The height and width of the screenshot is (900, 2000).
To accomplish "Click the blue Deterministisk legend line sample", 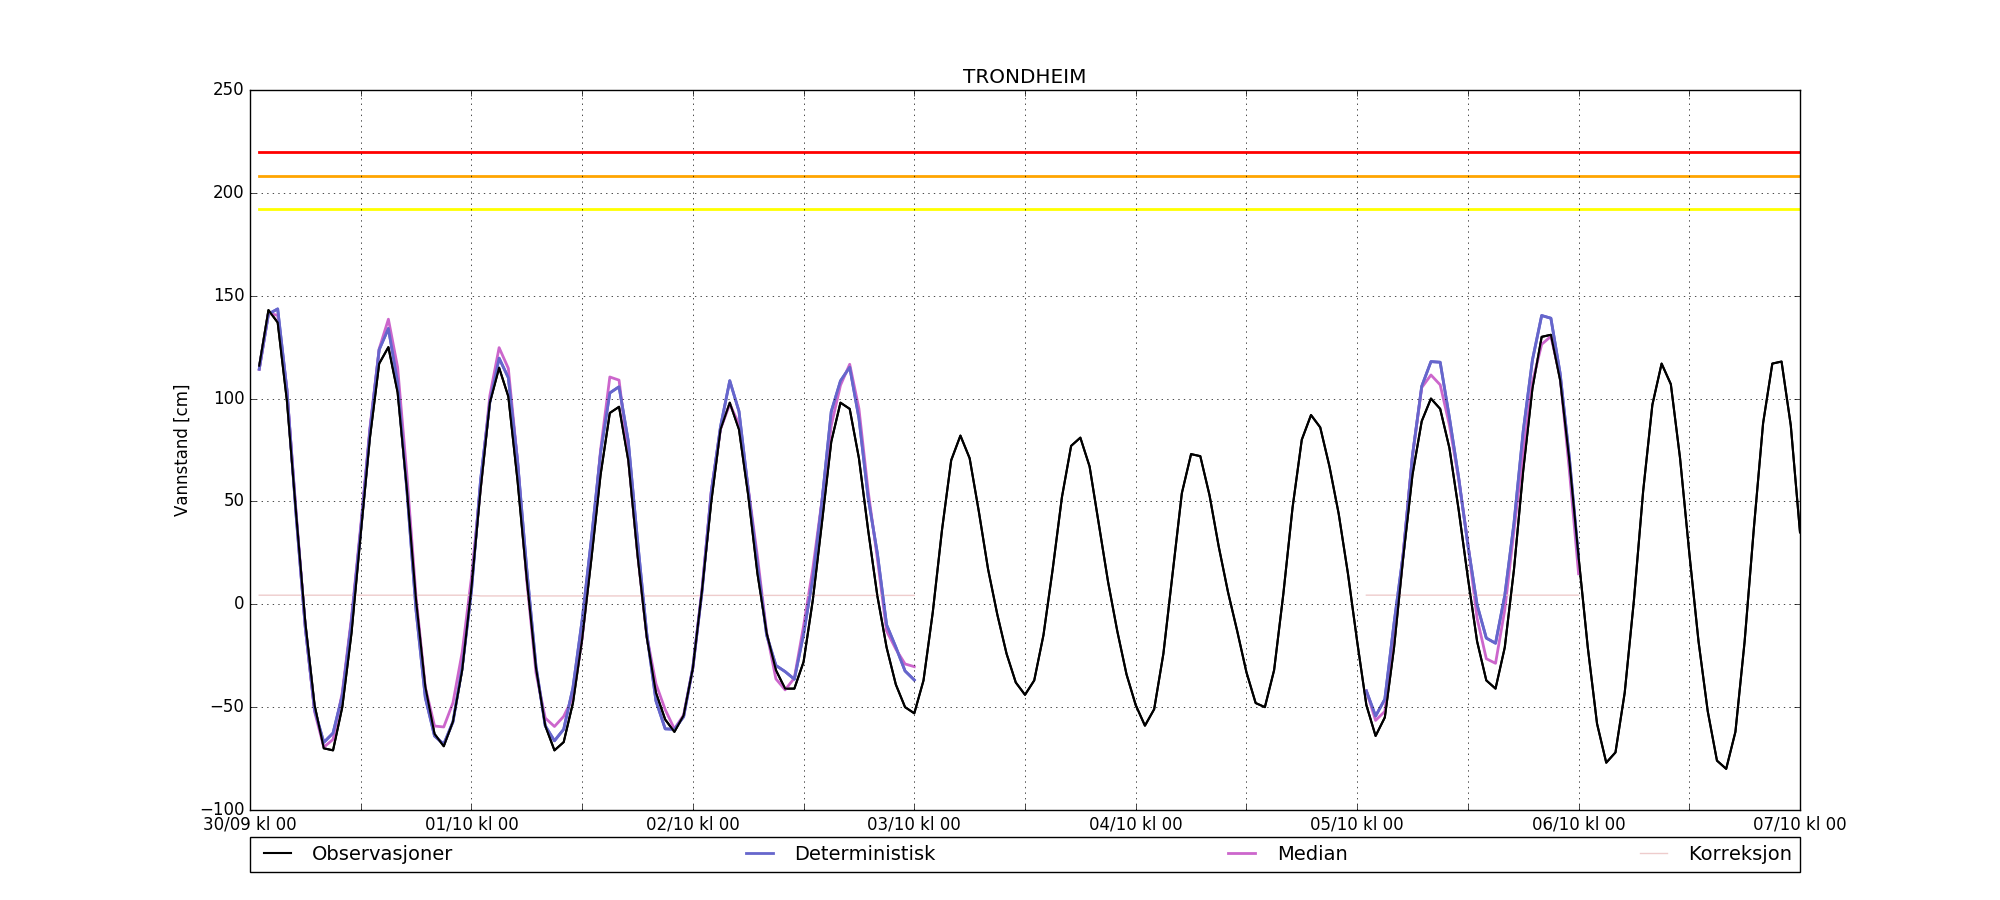I will tap(760, 854).
